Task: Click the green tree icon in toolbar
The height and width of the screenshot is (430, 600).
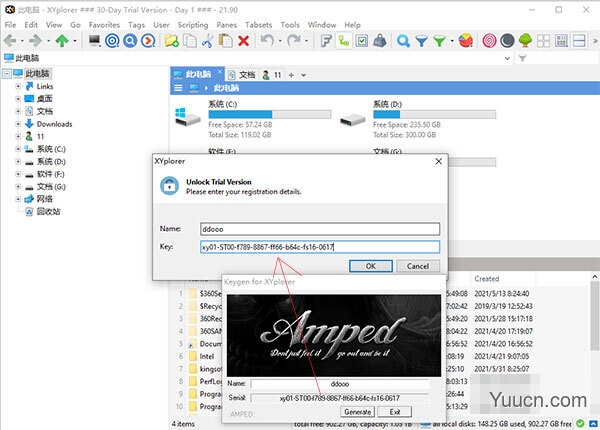Action: [525, 41]
